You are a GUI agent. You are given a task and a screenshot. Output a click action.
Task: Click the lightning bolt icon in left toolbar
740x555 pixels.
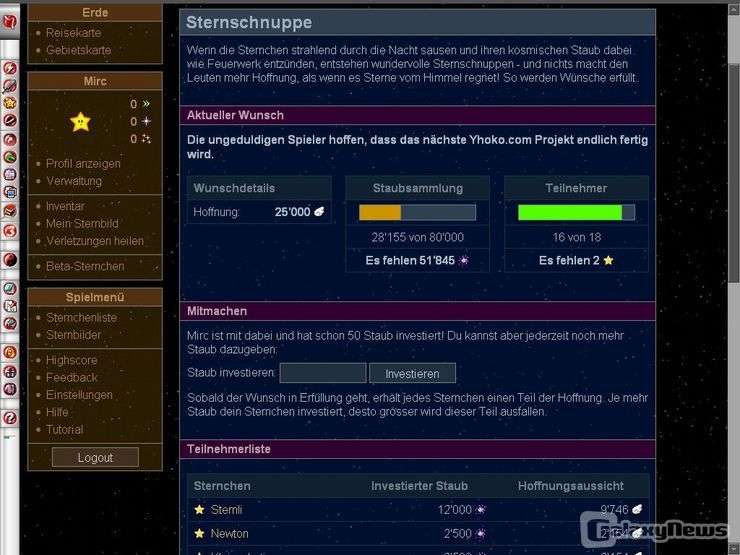tap(10, 68)
